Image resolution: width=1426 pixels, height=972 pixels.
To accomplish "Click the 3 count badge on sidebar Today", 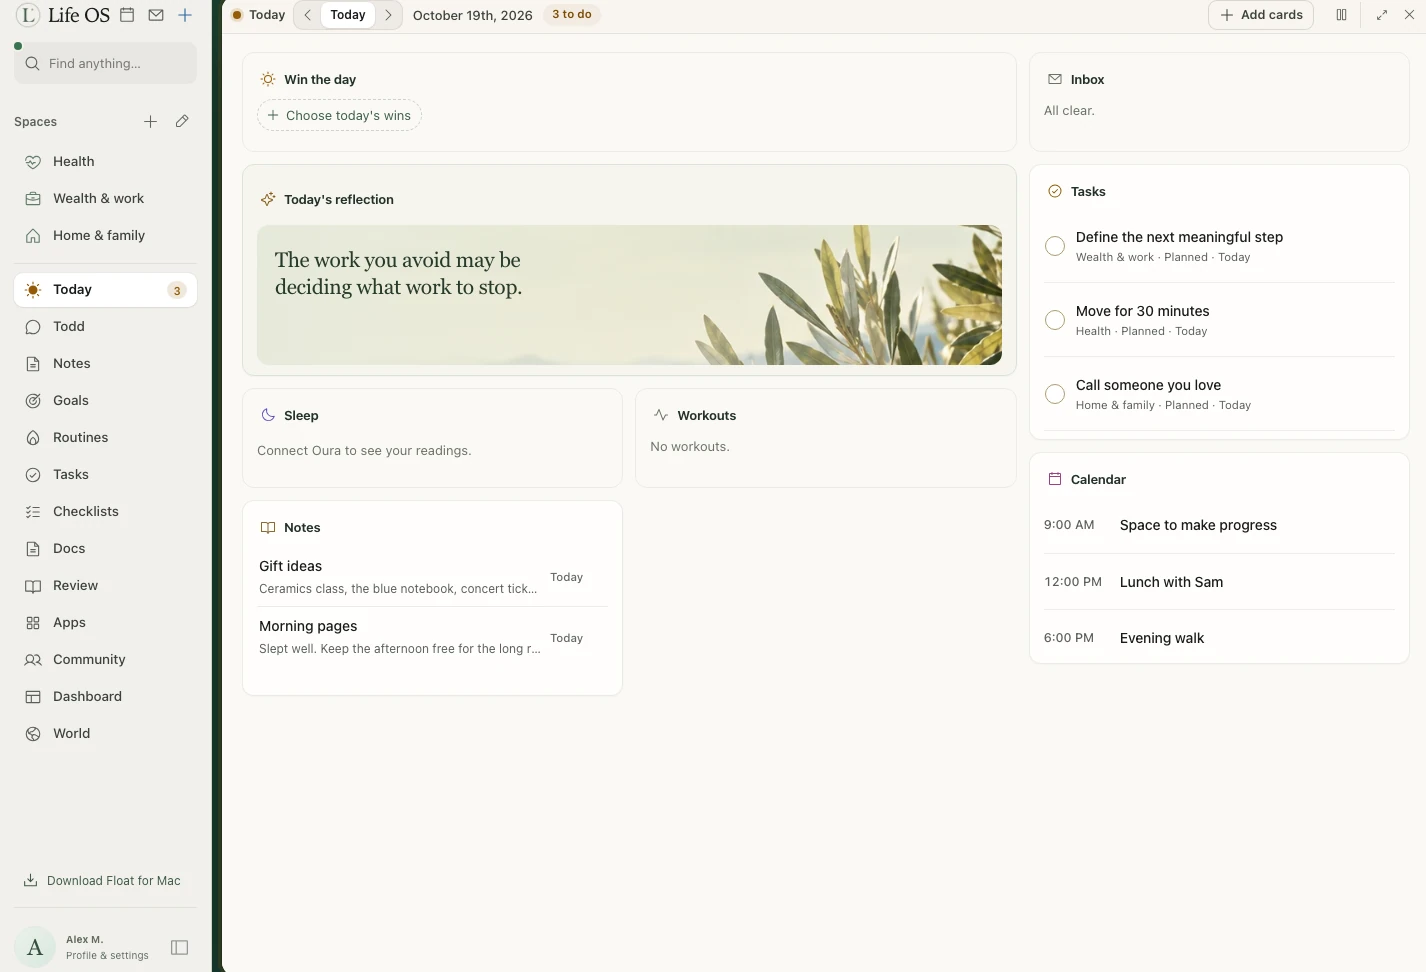I will click(177, 291).
